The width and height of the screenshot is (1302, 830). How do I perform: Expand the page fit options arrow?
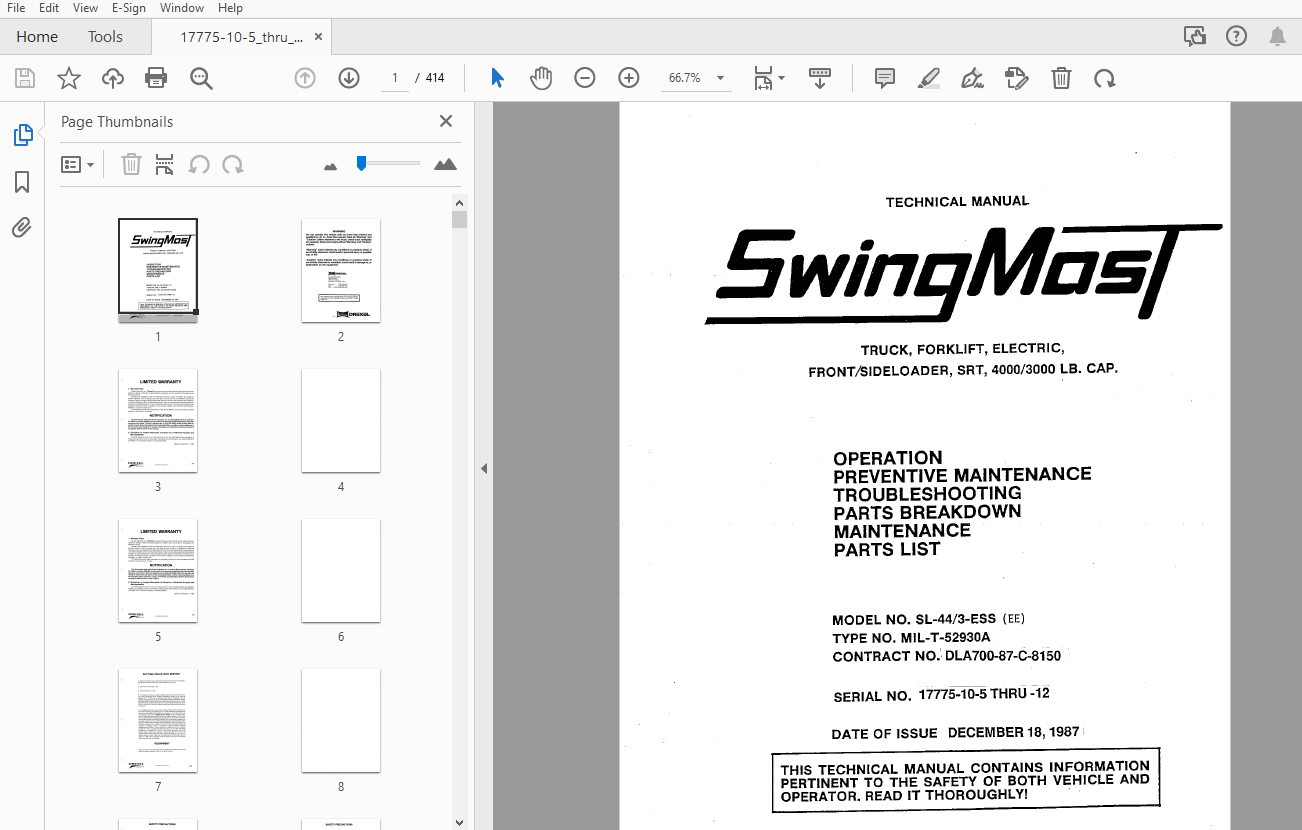(782, 78)
